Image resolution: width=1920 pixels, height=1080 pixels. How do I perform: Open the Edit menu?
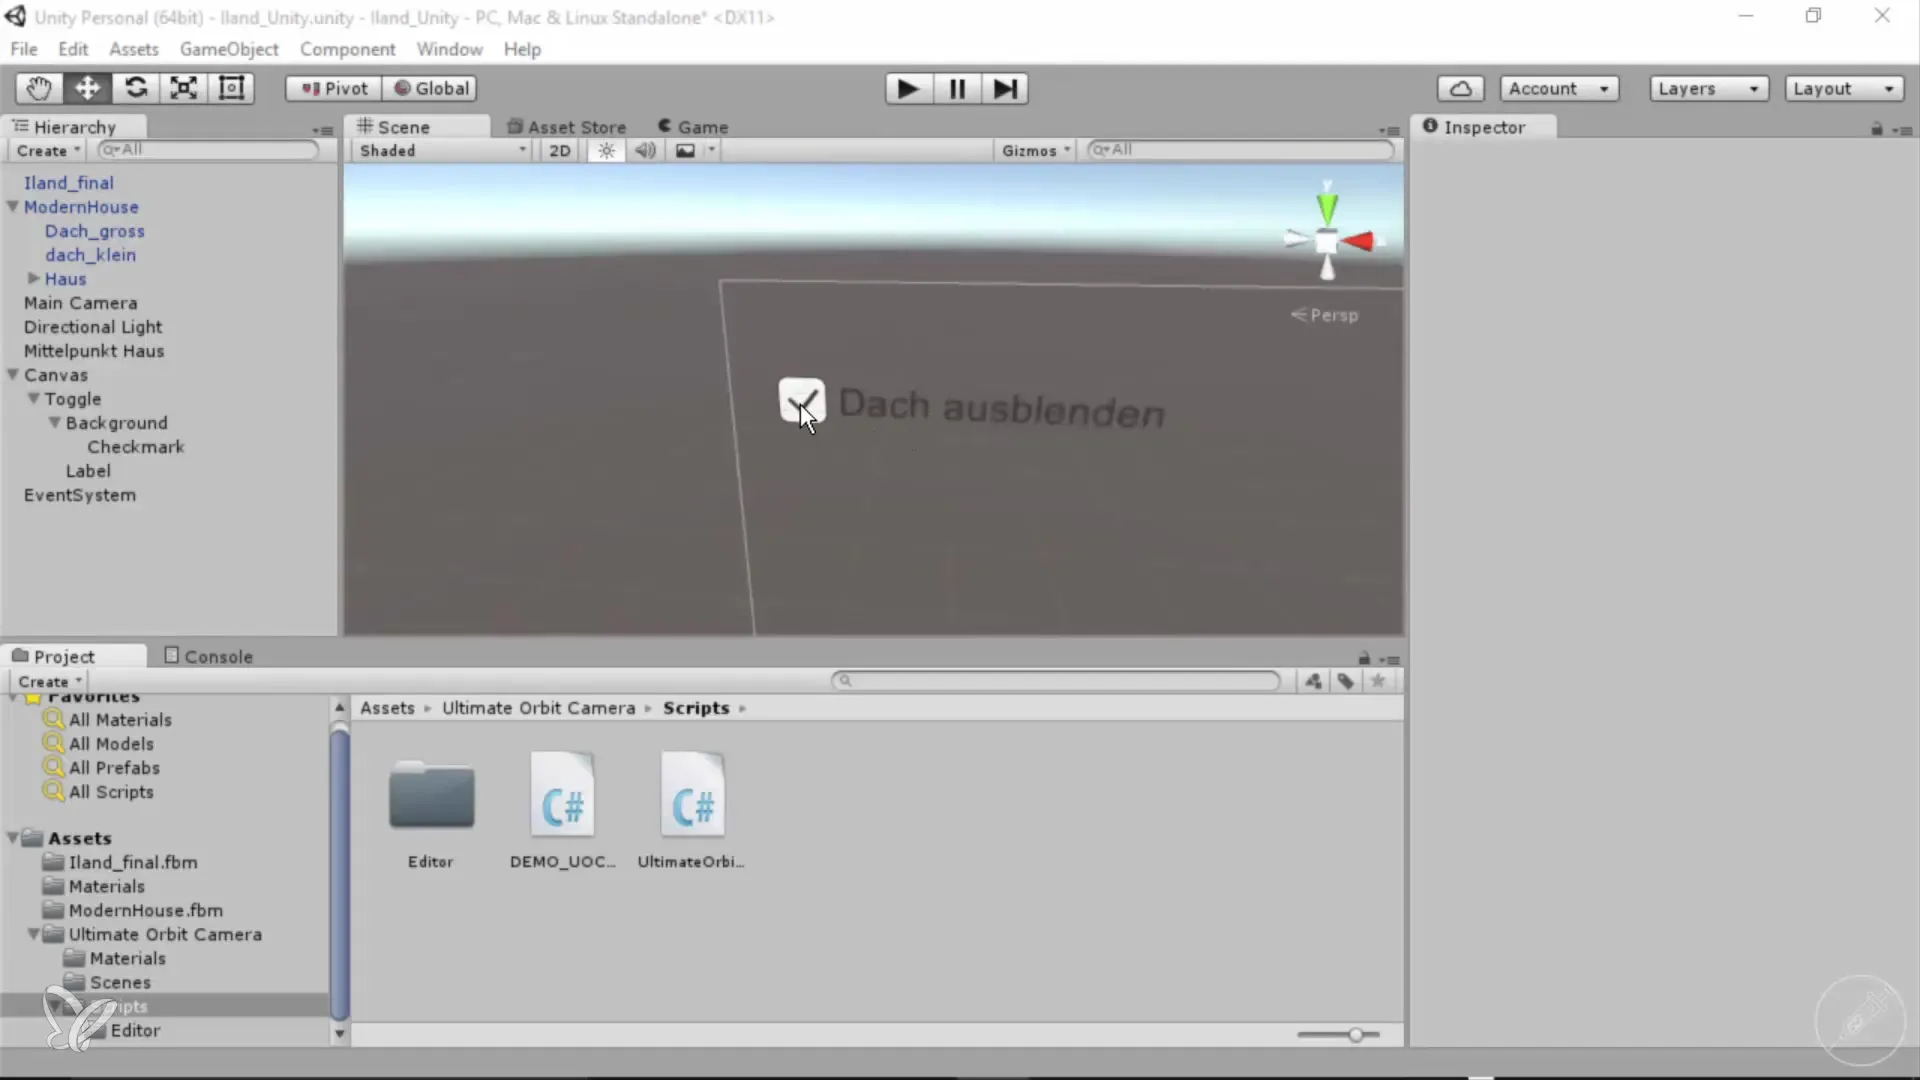click(73, 49)
